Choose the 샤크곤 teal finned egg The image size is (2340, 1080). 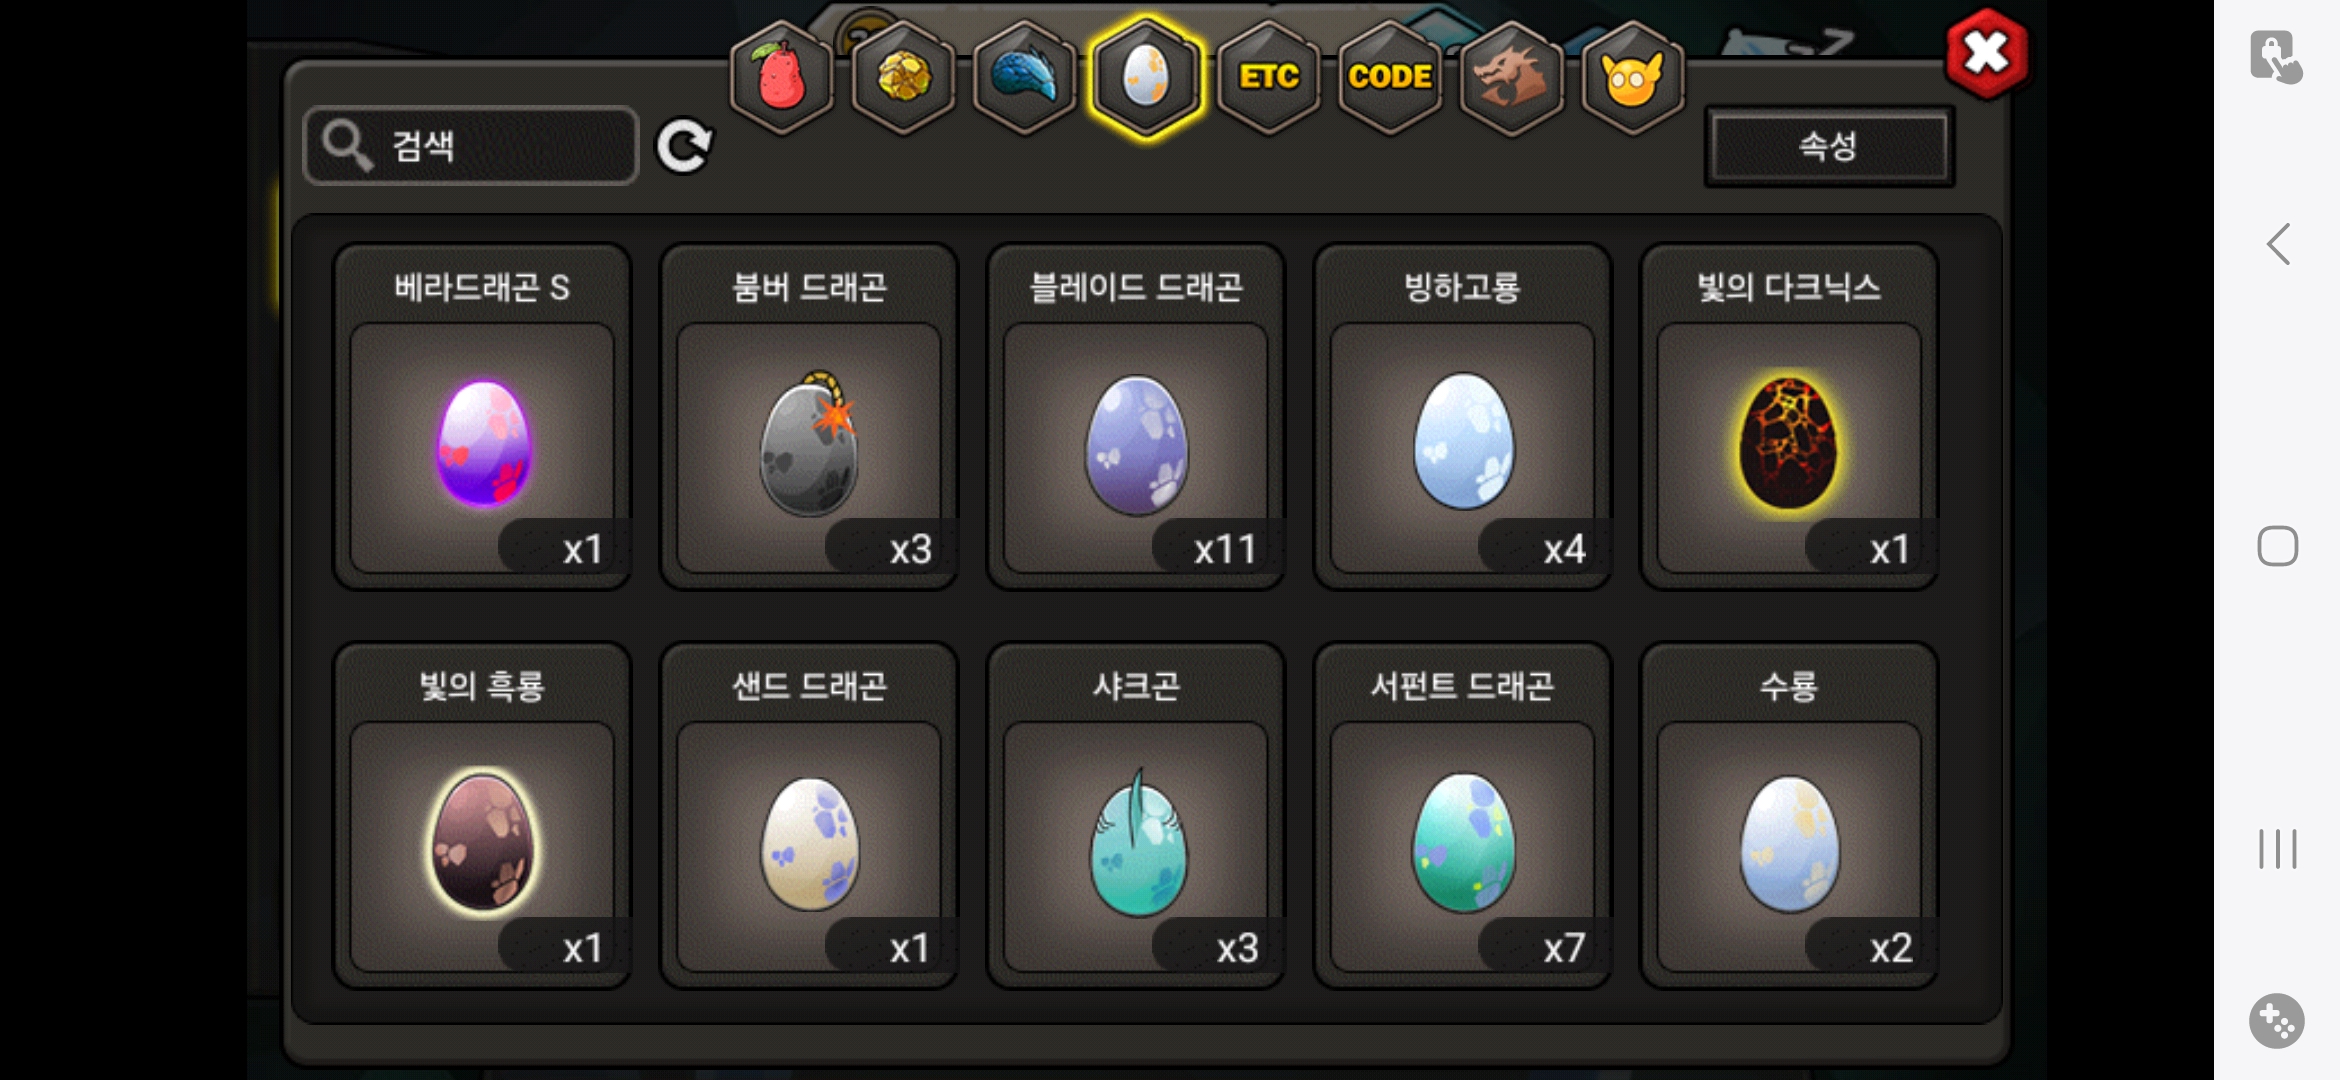pos(1136,816)
